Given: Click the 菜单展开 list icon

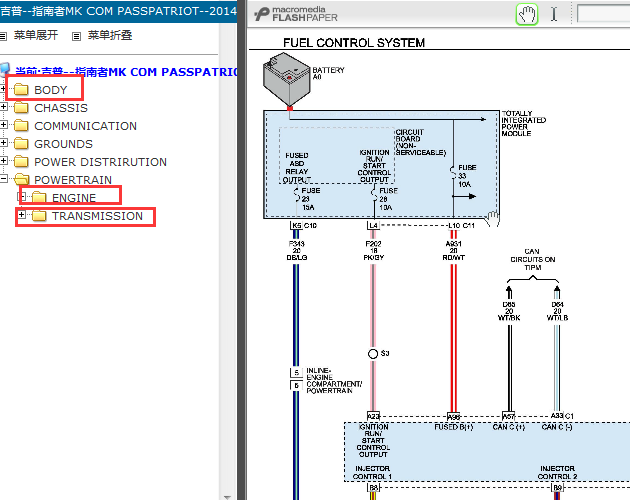Looking at the screenshot, I should tap(3, 37).
